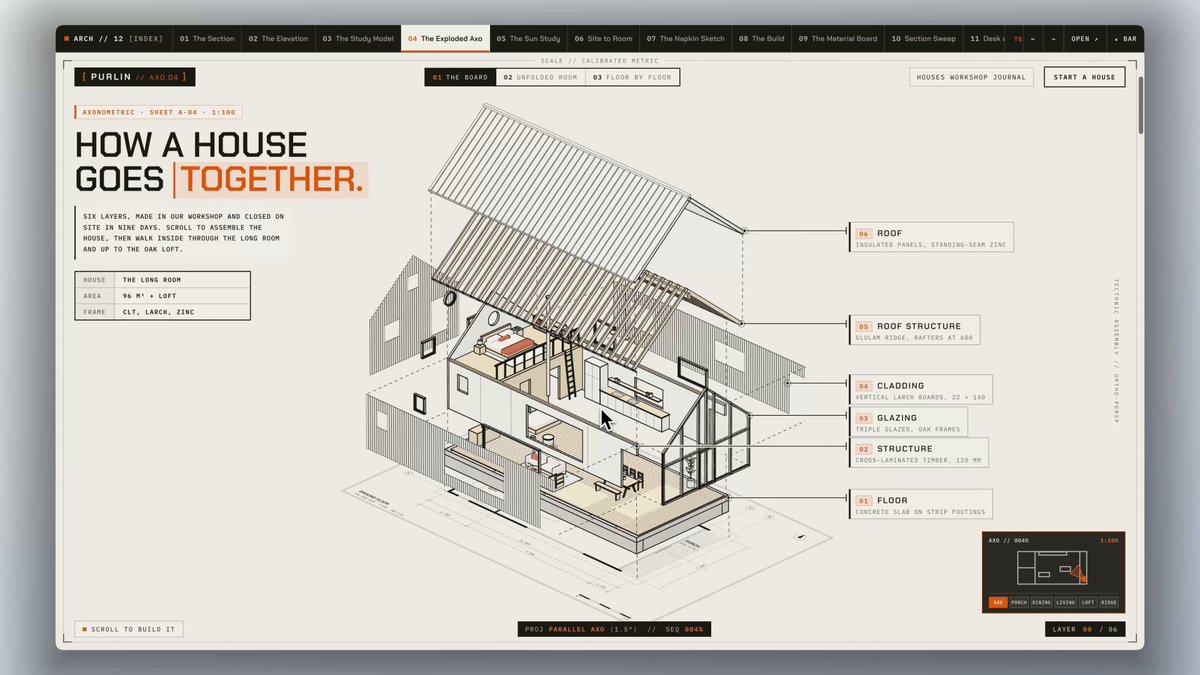
Task: Click the mini floor plan thumbnail
Action: 1051,570
